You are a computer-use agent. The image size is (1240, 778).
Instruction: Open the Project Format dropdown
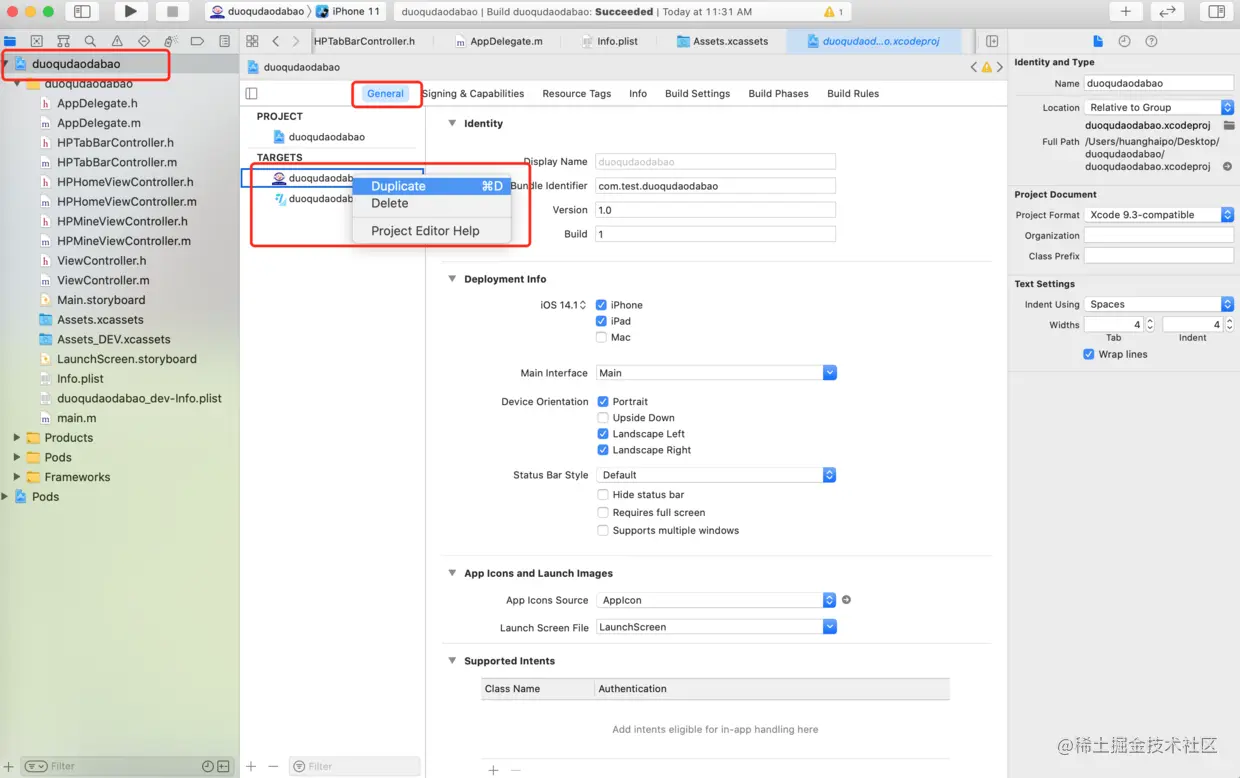click(1159, 215)
